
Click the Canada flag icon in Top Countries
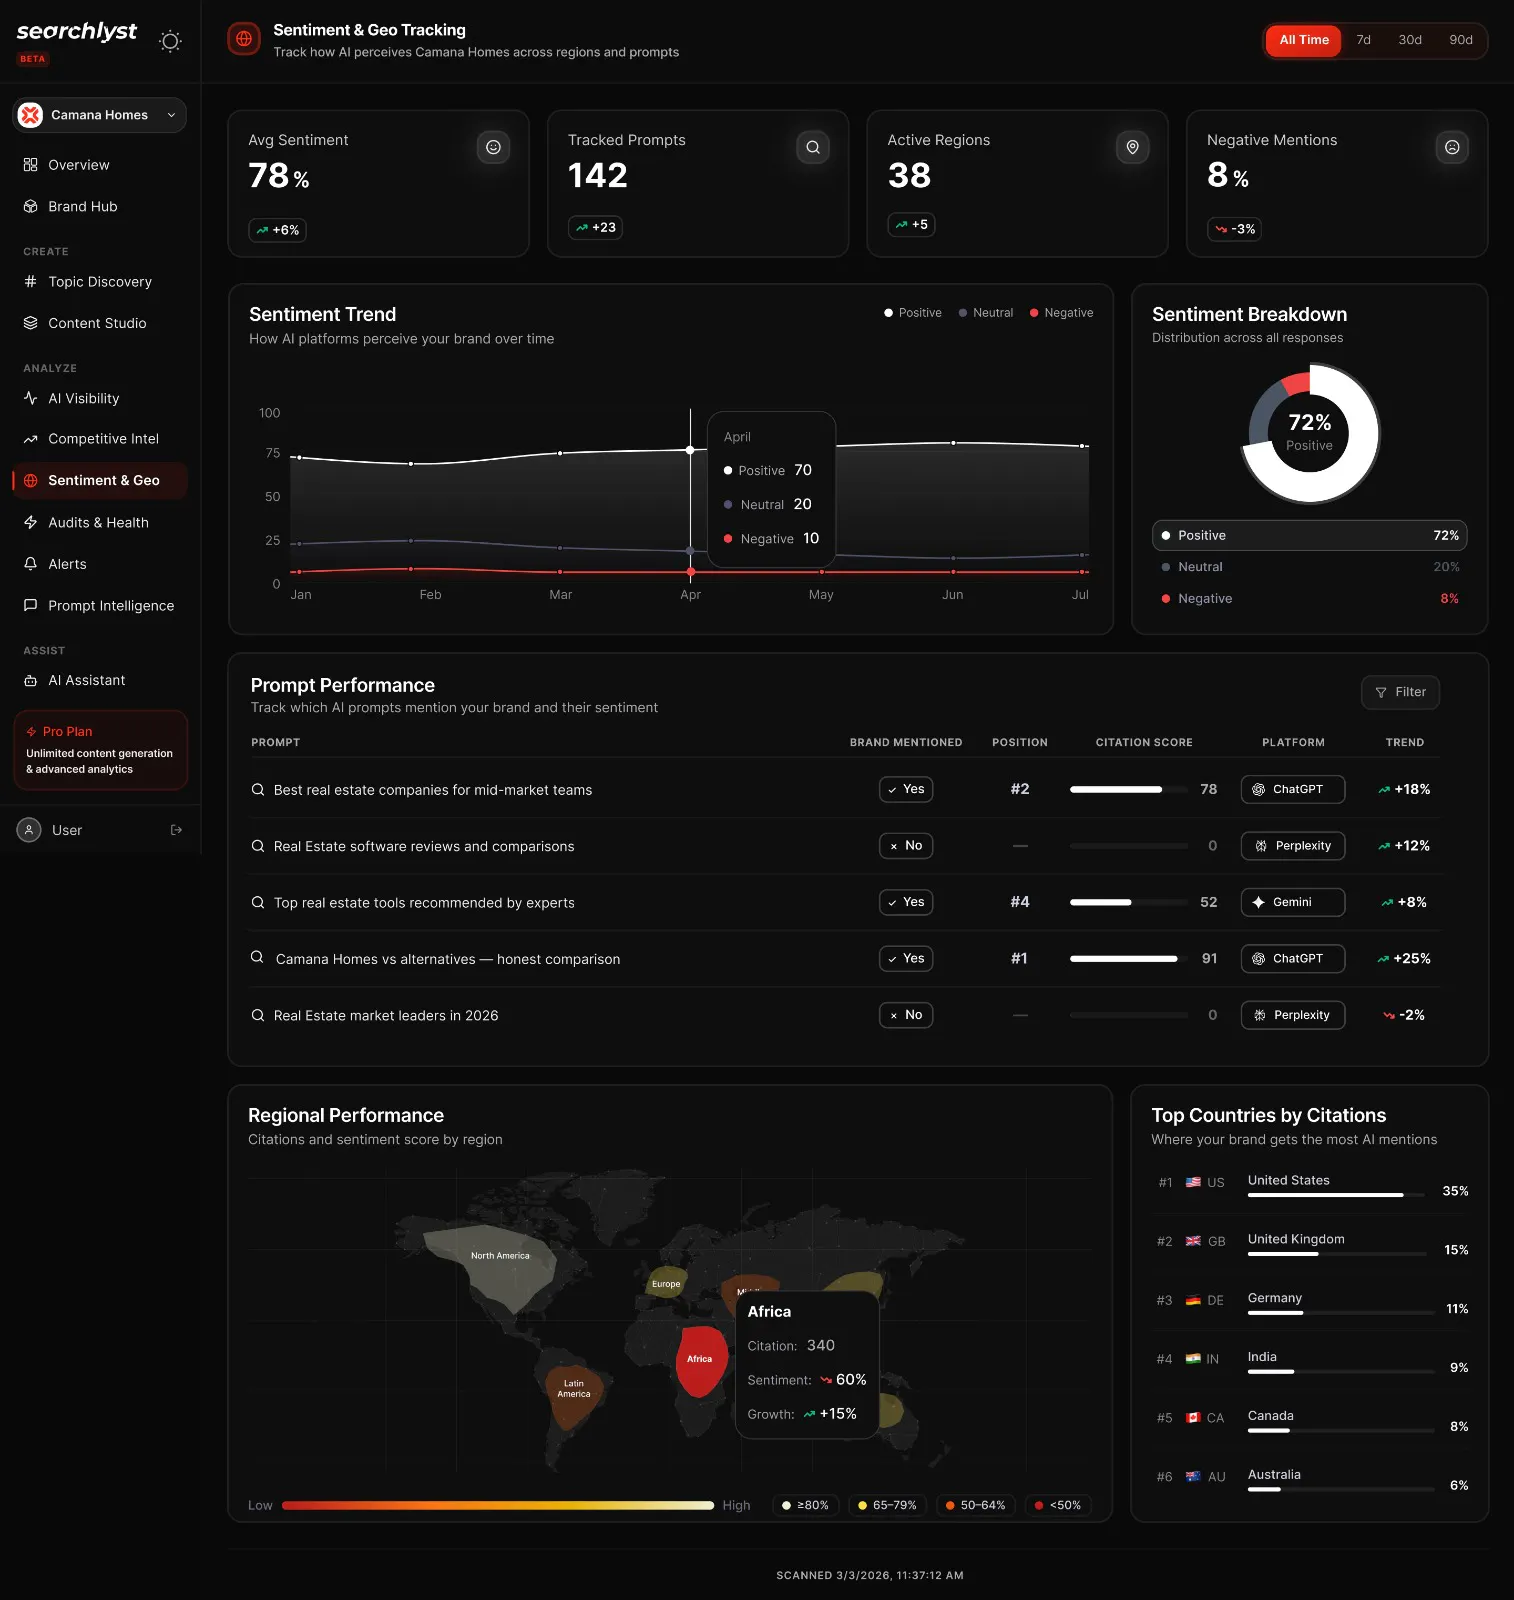(1193, 1418)
